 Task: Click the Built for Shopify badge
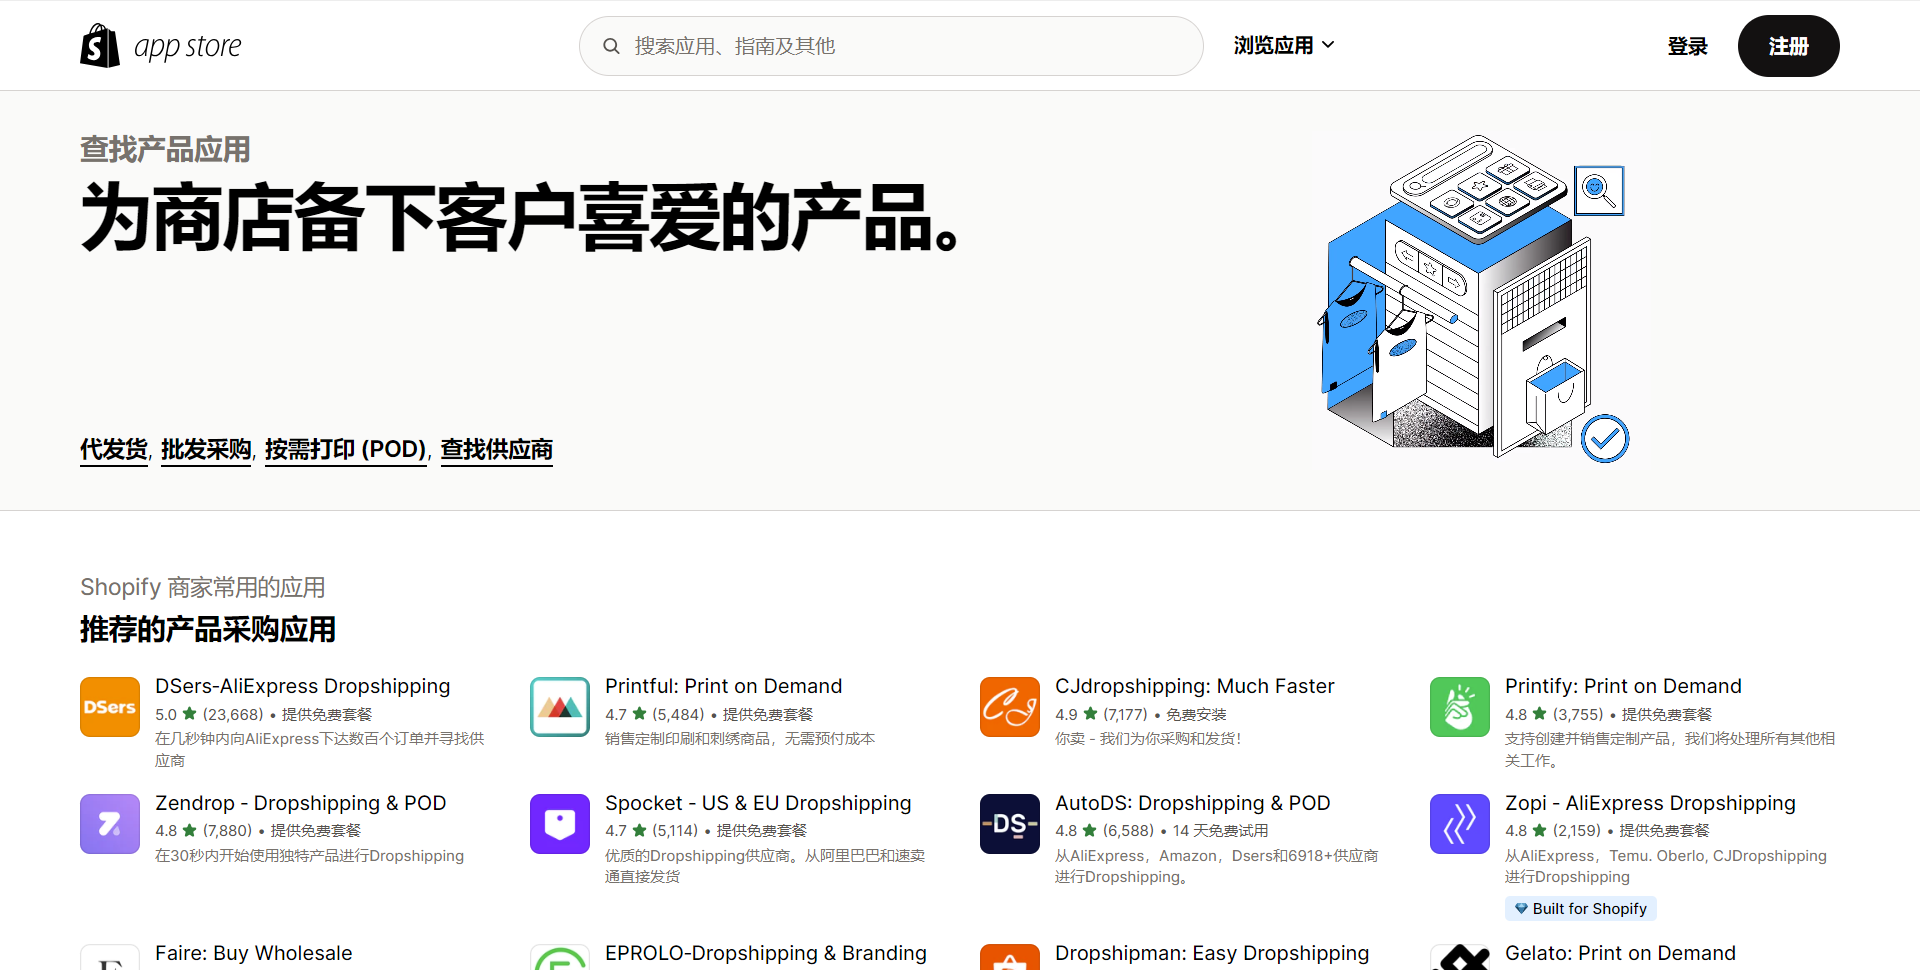[x=1580, y=908]
